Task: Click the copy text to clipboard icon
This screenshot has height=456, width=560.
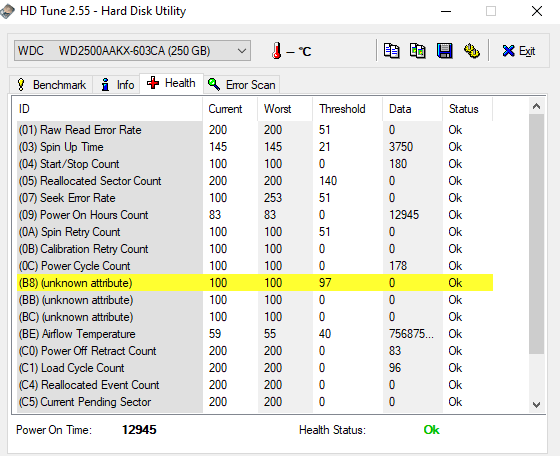Action: [x=391, y=51]
